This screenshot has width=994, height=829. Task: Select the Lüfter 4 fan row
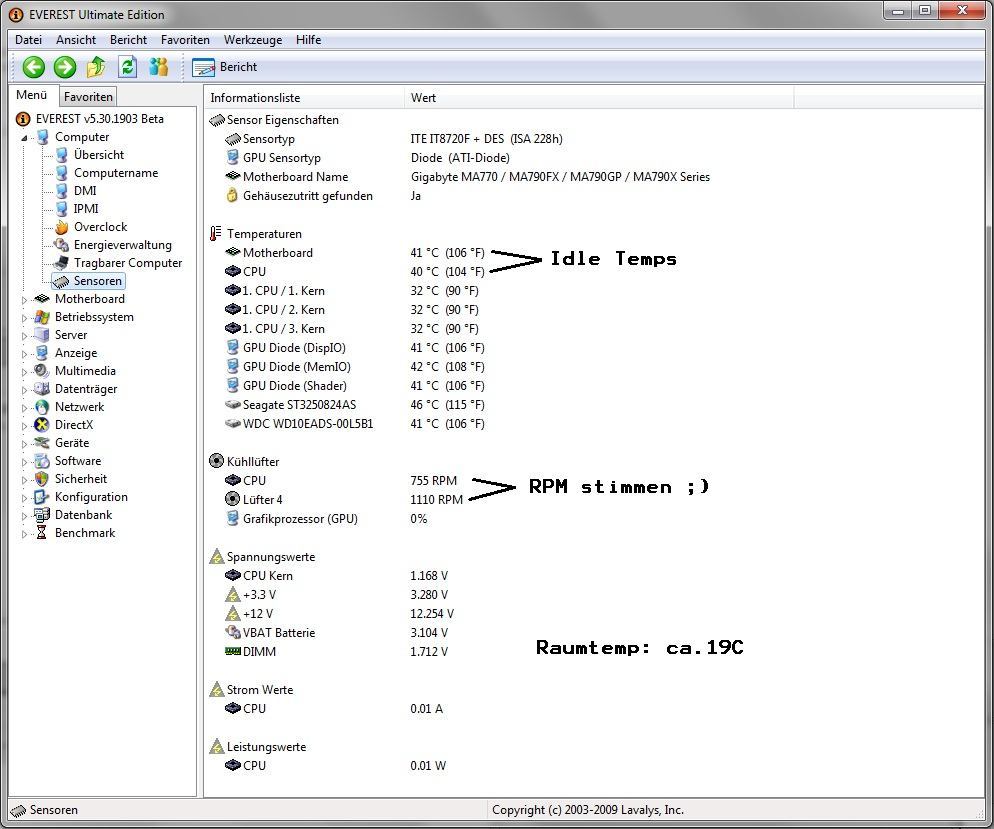click(x=344, y=499)
